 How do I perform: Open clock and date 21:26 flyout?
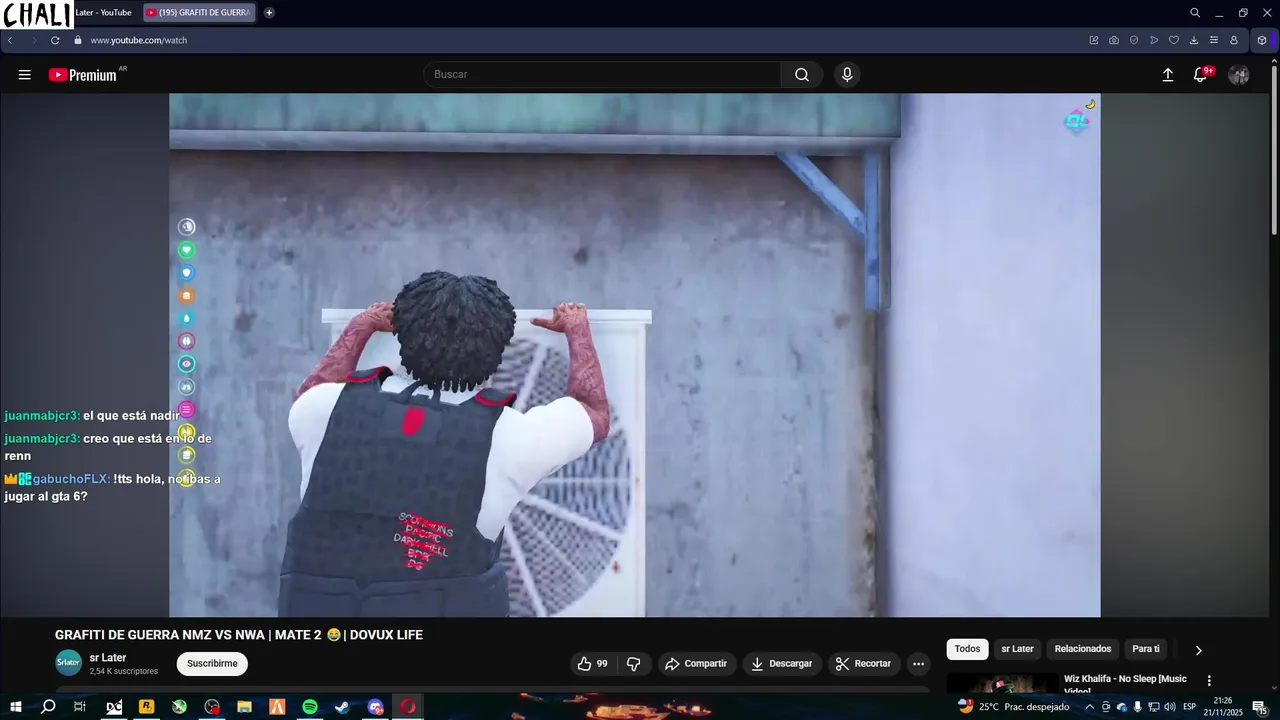(x=1223, y=707)
